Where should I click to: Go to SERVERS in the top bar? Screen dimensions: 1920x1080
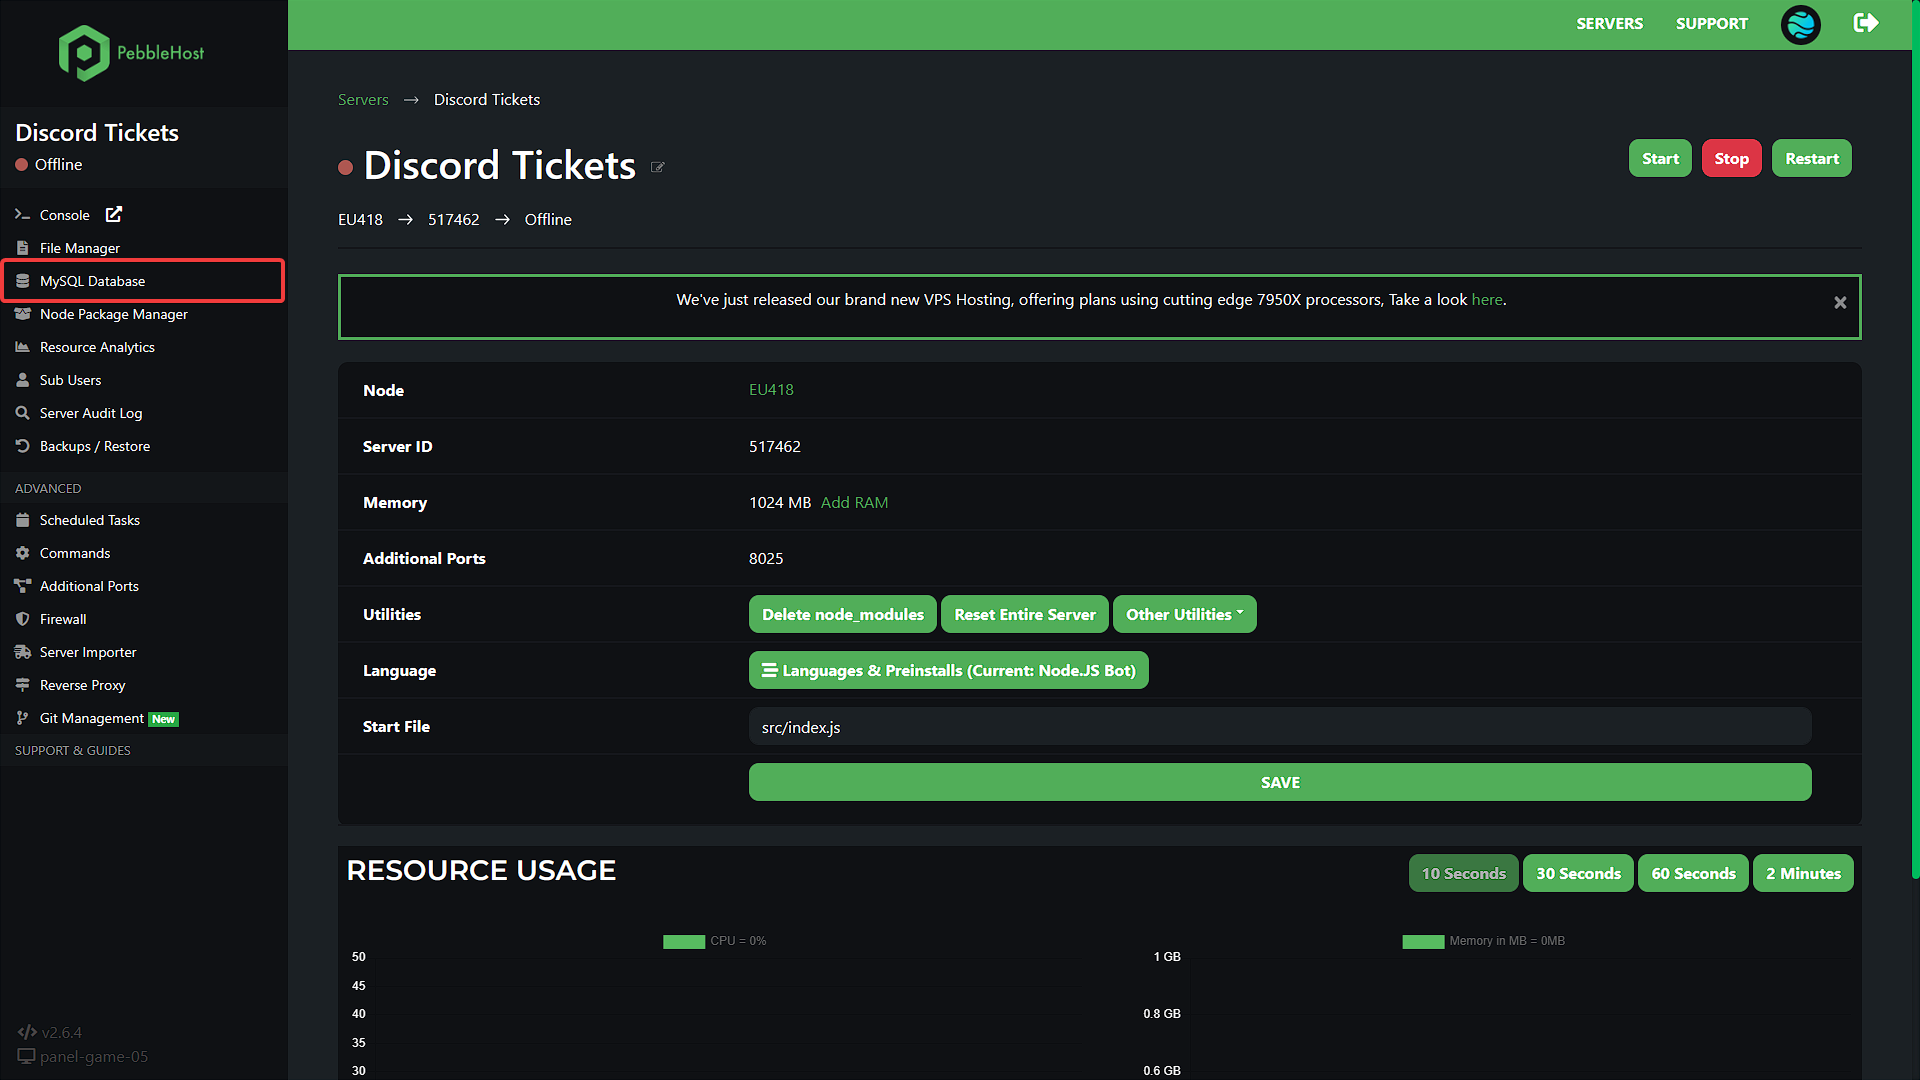pyautogui.click(x=1609, y=23)
